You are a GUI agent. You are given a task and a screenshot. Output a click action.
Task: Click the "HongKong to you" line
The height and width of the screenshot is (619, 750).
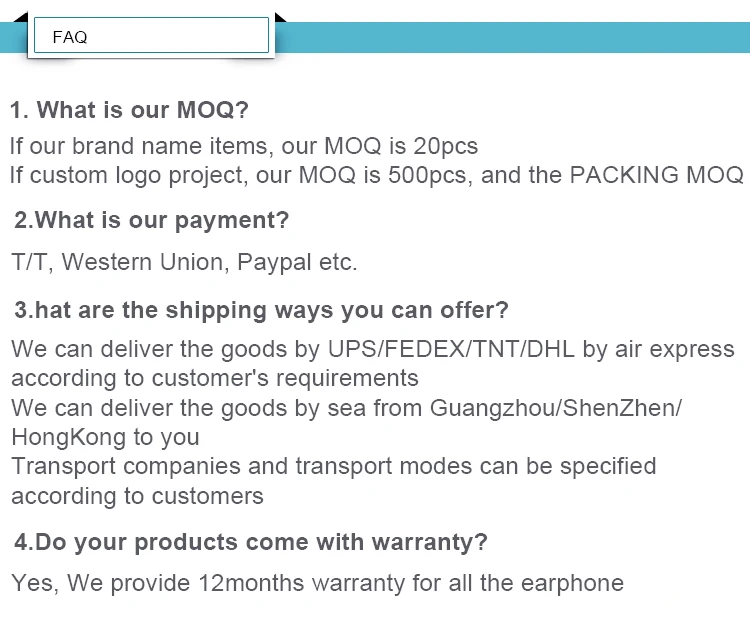[105, 437]
